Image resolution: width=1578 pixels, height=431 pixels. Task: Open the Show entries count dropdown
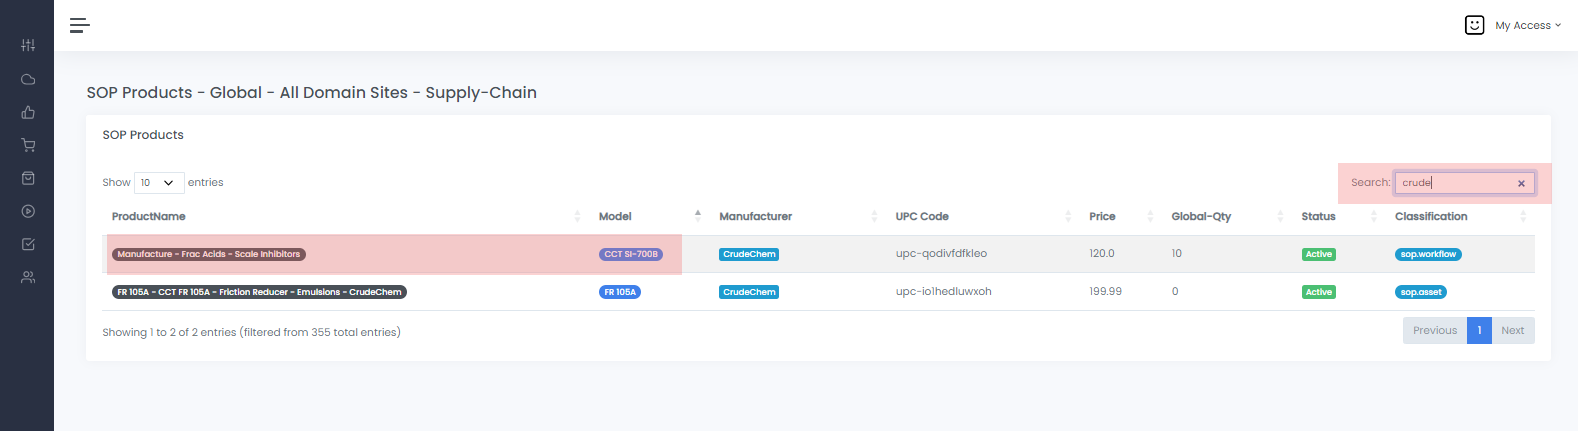pyautogui.click(x=159, y=183)
